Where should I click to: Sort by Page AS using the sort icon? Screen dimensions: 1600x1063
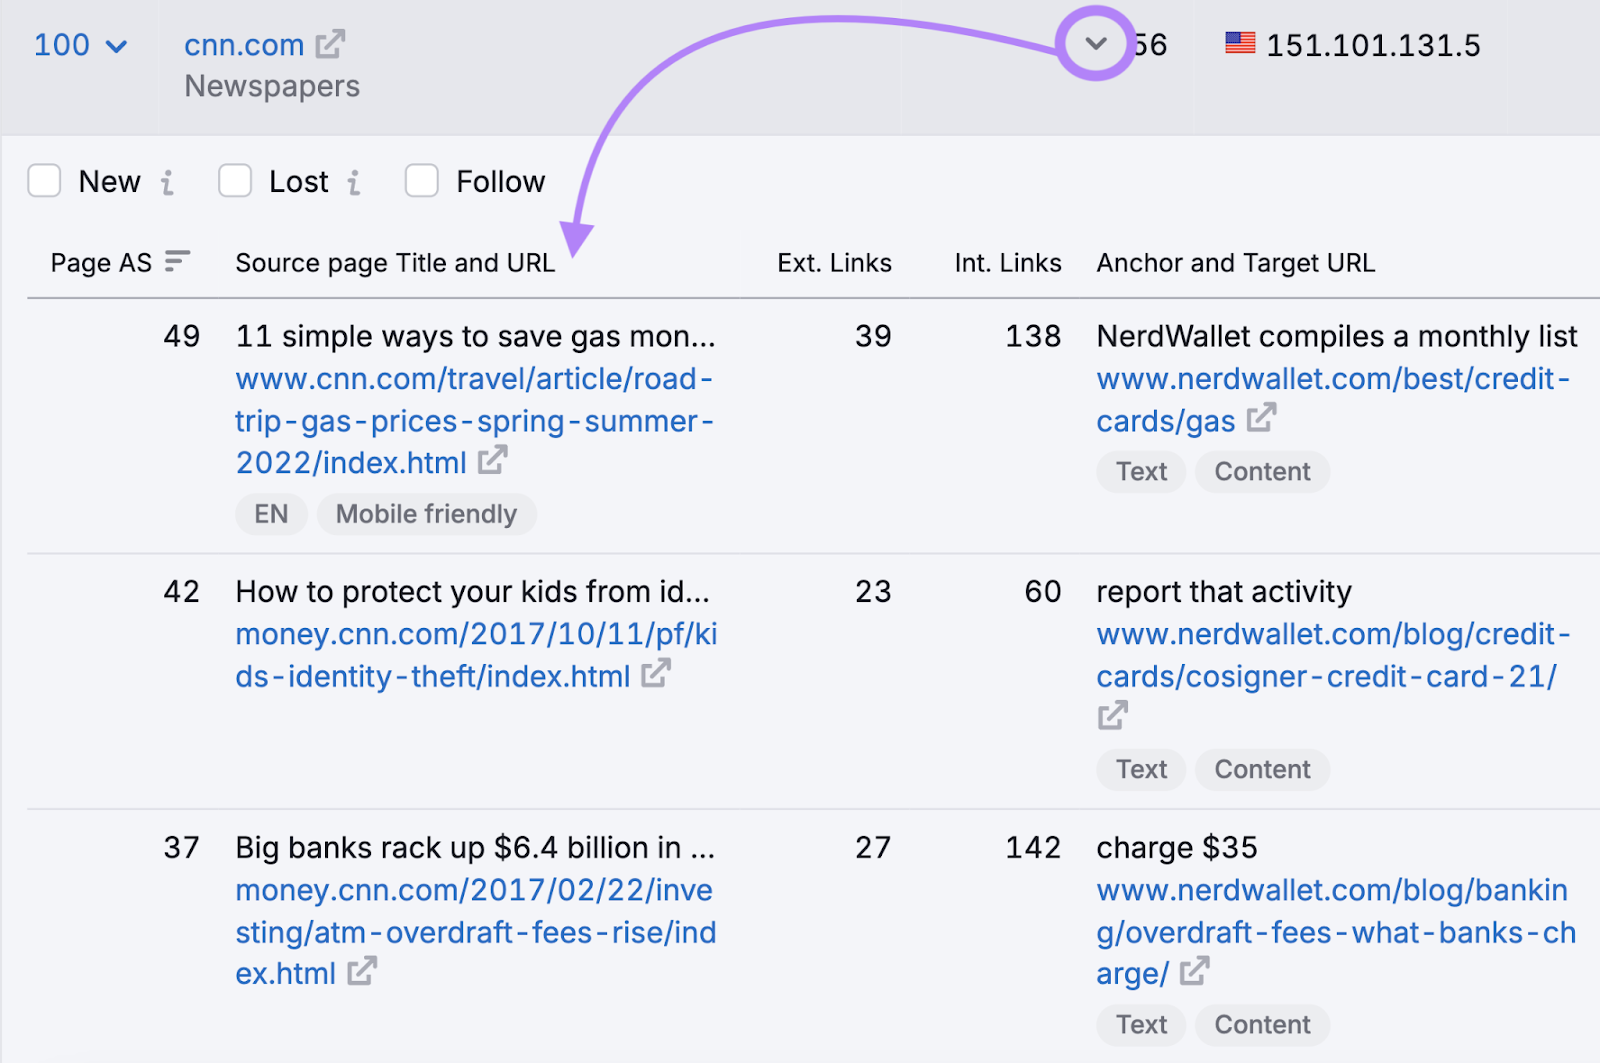176,262
